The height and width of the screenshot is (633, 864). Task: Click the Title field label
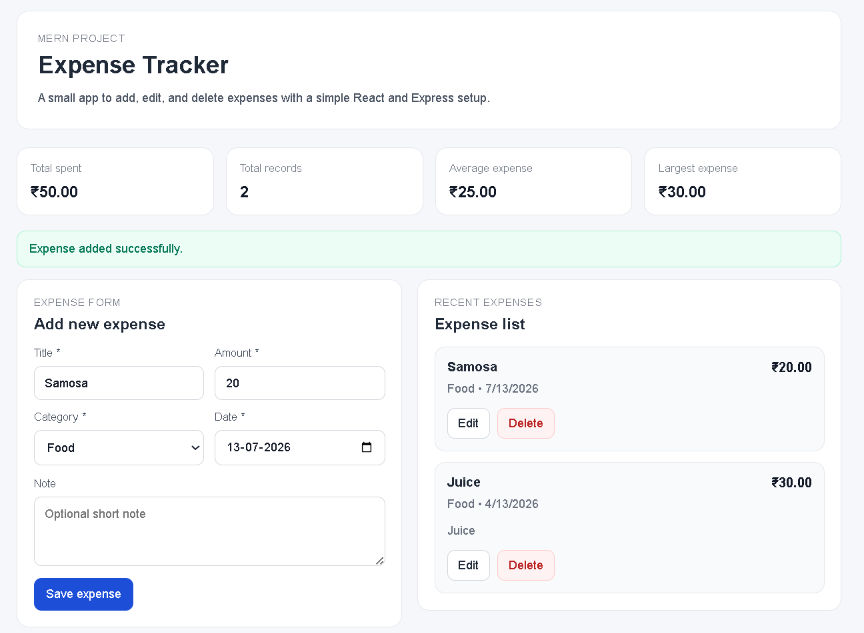[47, 353]
